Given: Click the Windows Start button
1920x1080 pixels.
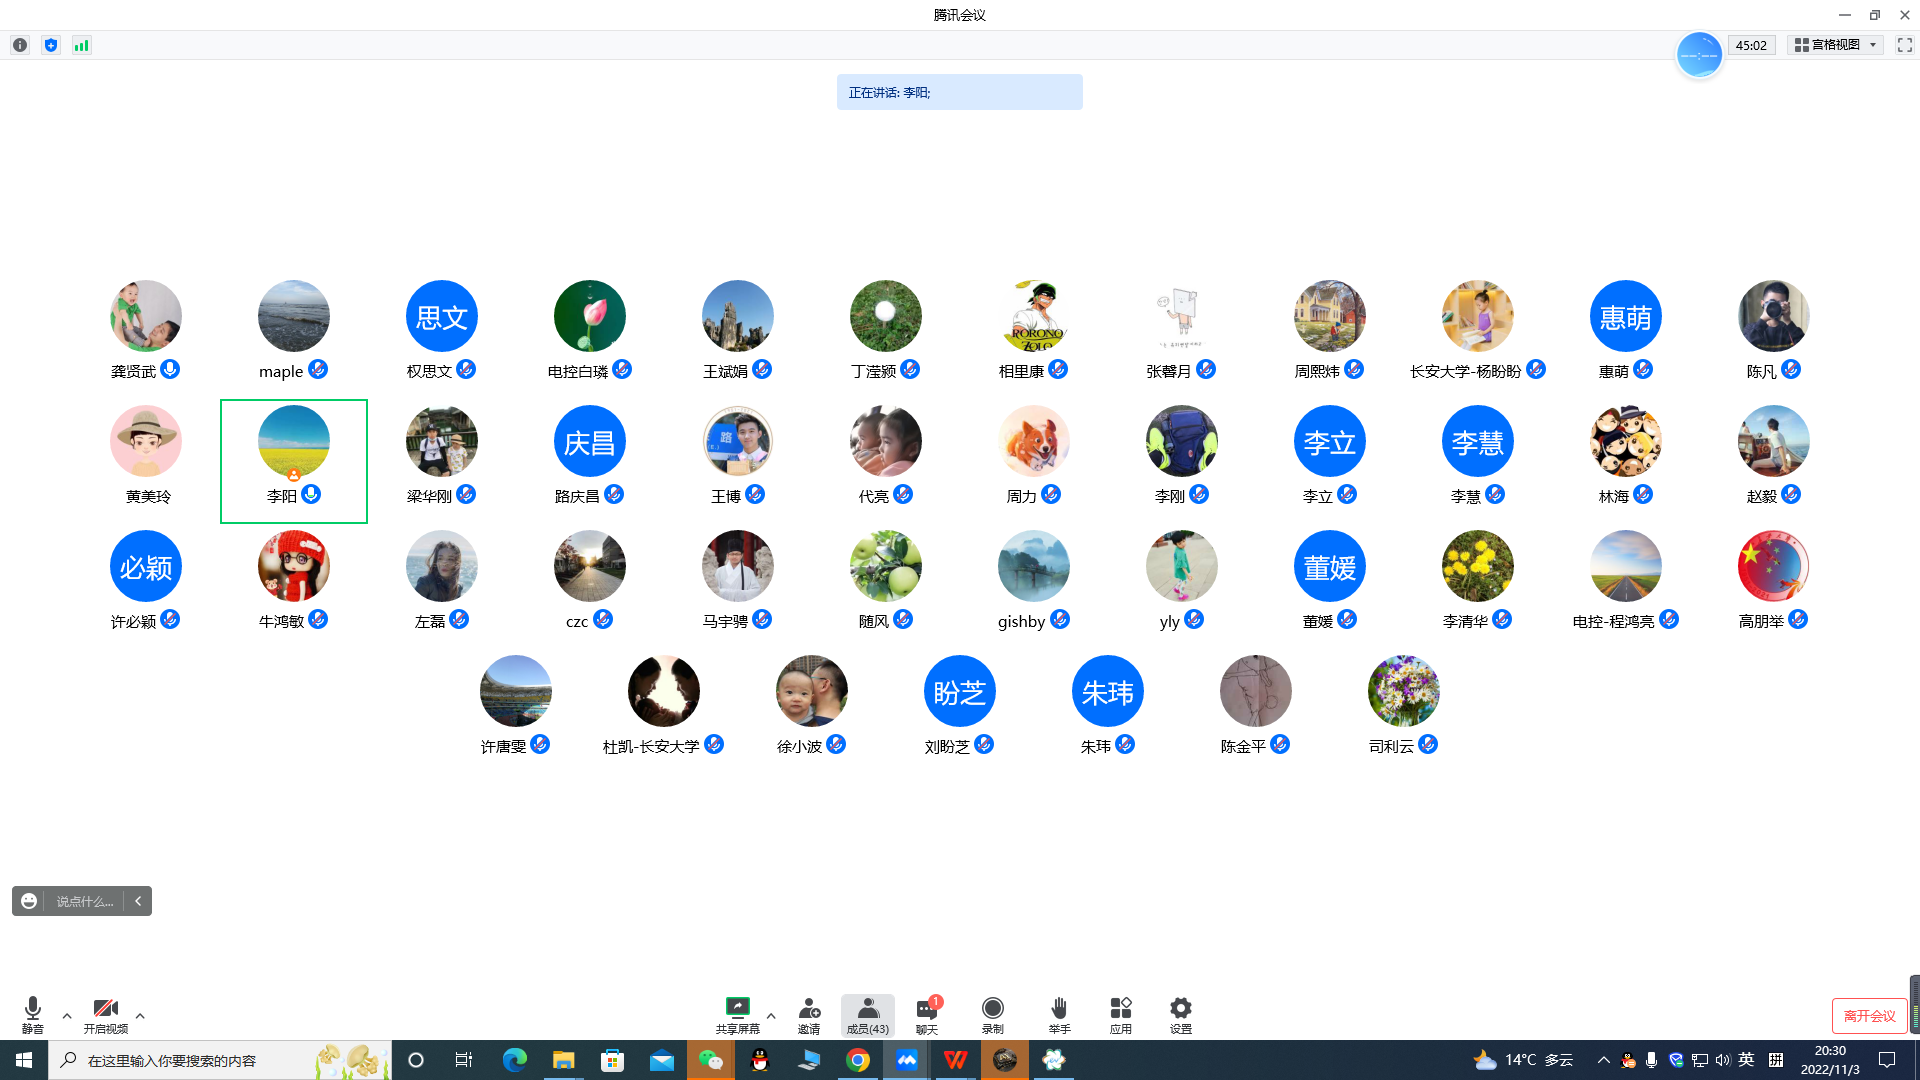Looking at the screenshot, I should coord(24,1060).
